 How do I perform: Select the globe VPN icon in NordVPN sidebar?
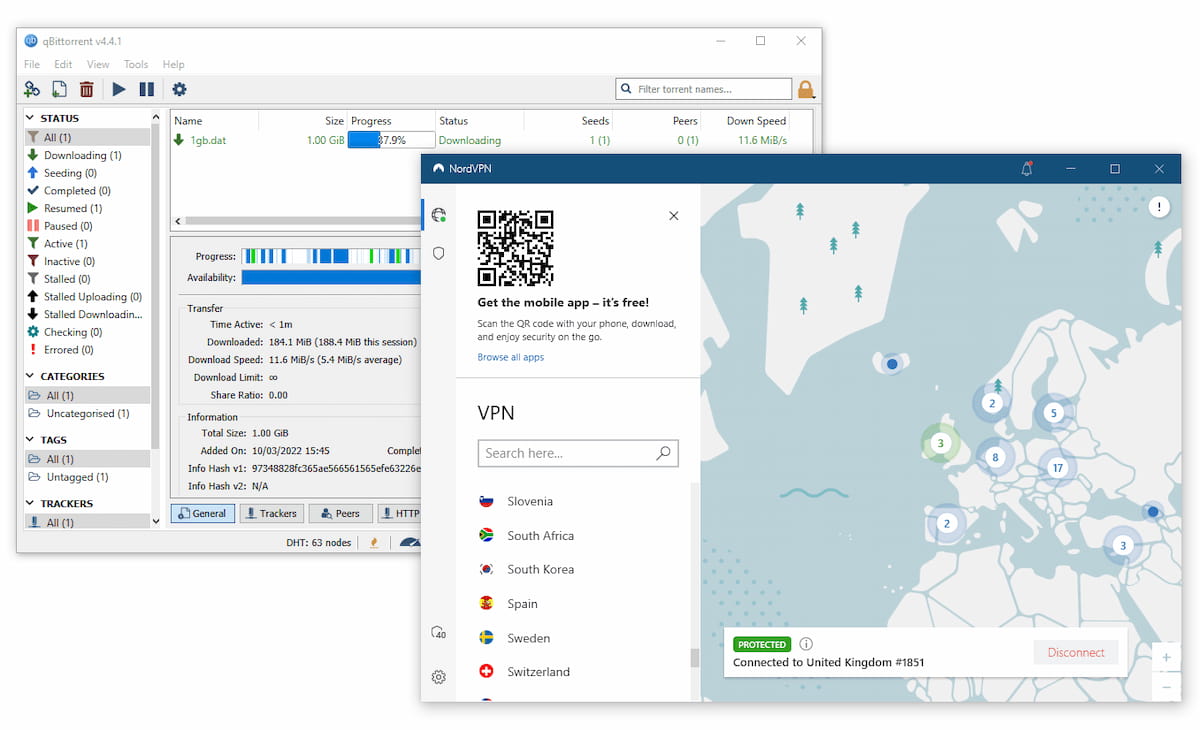(438, 214)
